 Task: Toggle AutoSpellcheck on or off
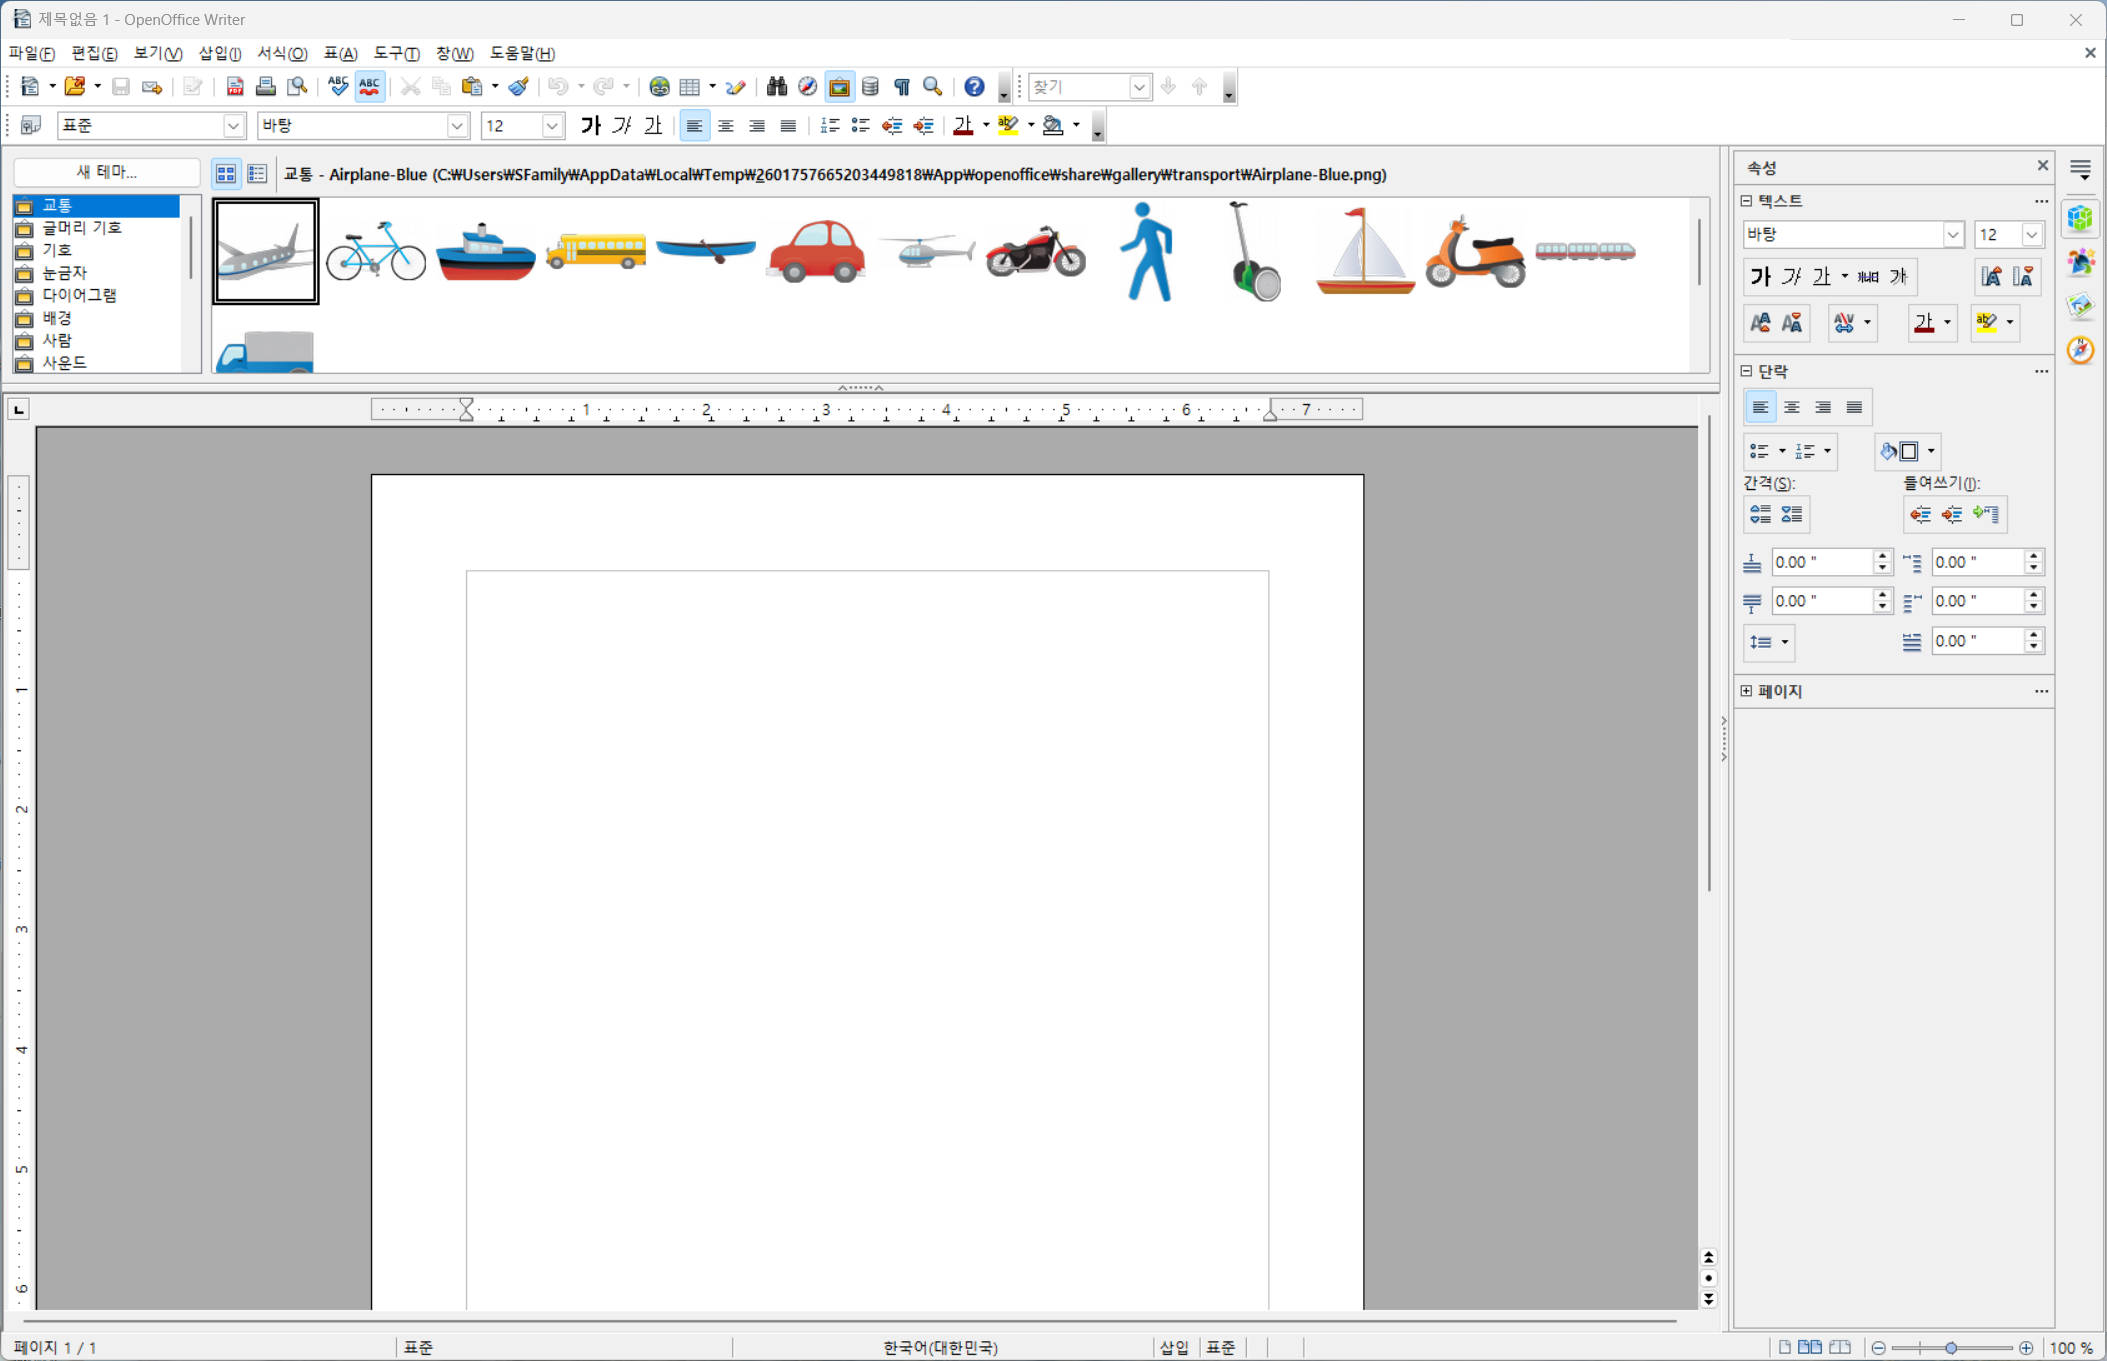(x=369, y=87)
